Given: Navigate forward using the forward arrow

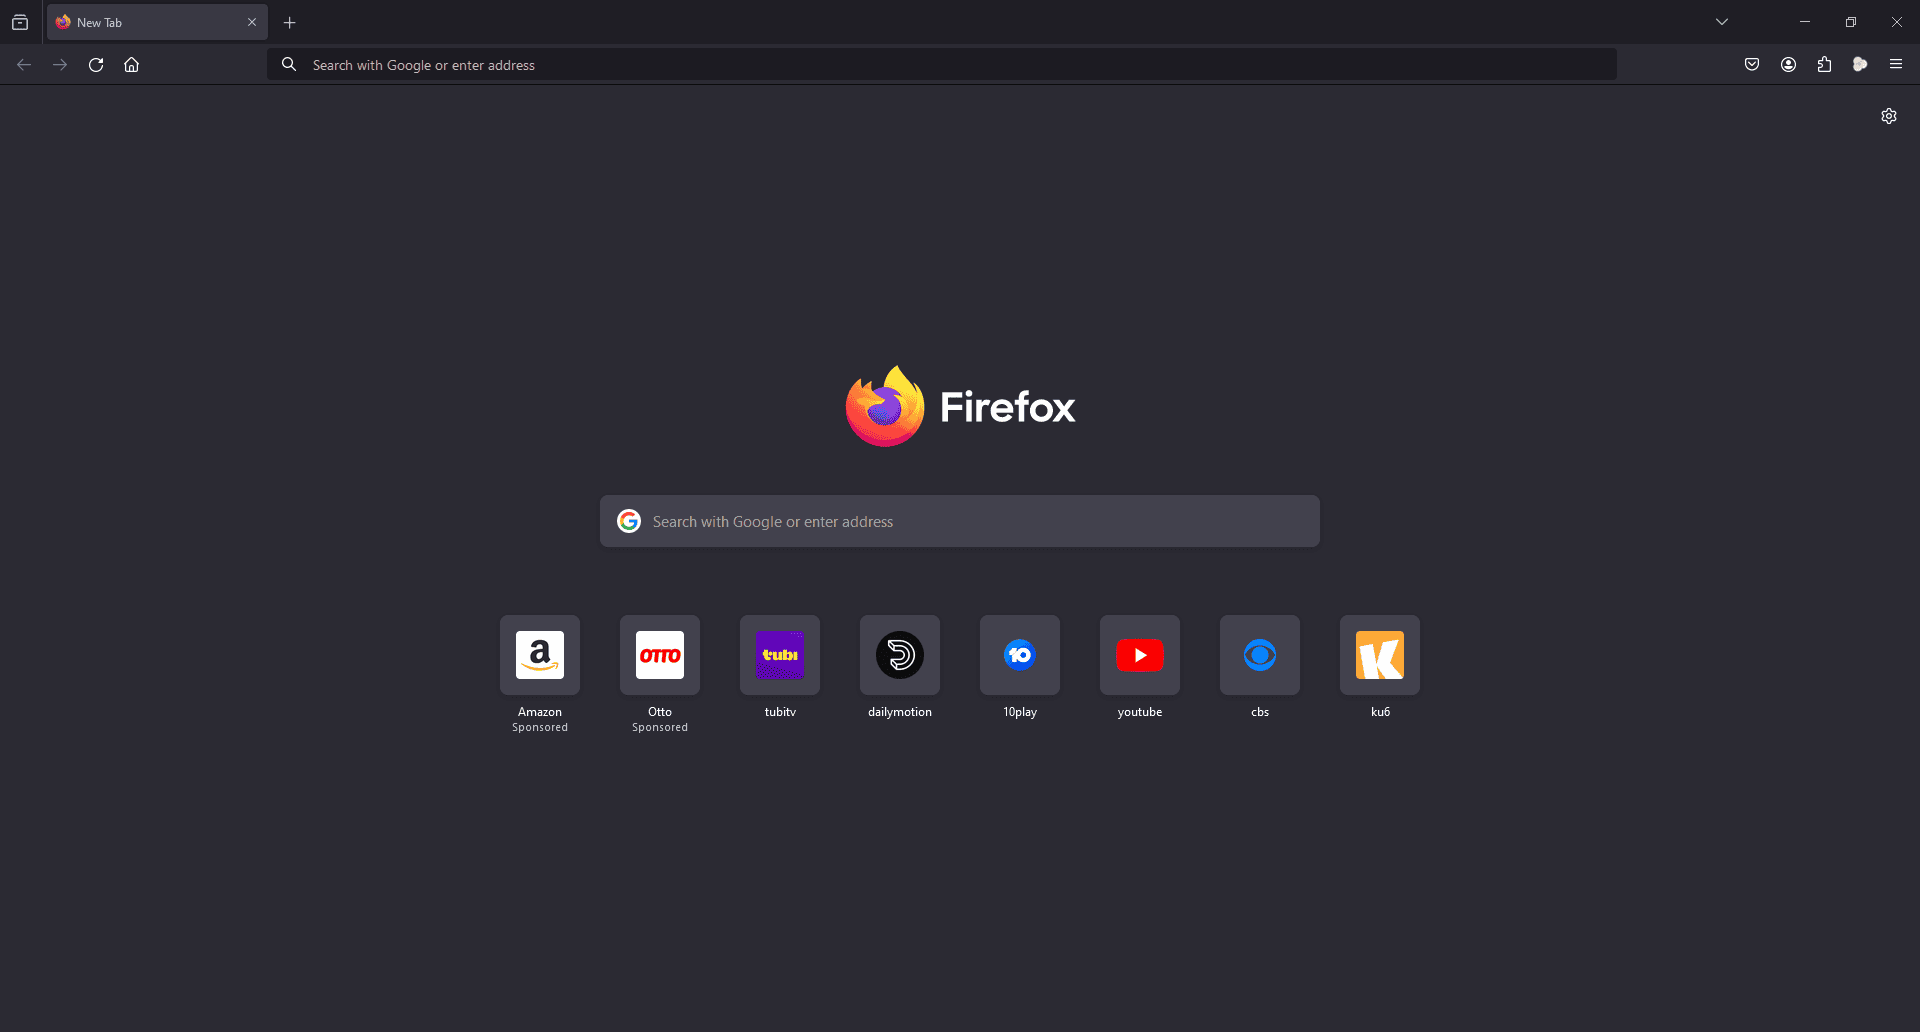Looking at the screenshot, I should tap(59, 64).
